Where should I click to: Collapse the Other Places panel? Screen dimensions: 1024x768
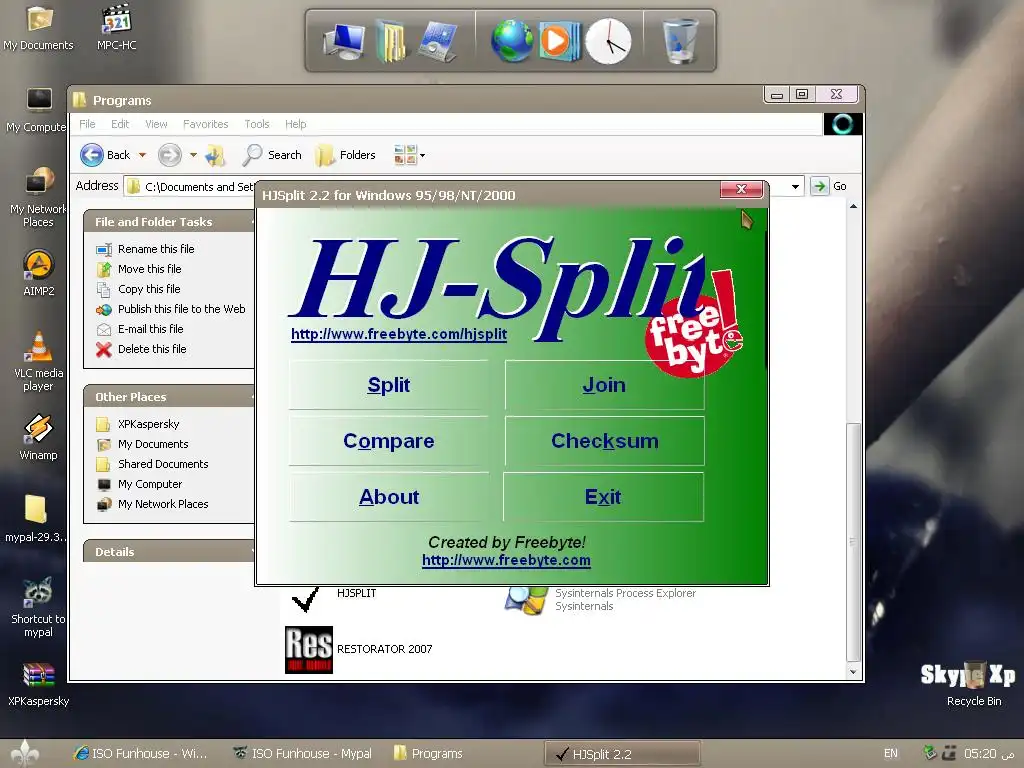pyautogui.click(x=169, y=396)
